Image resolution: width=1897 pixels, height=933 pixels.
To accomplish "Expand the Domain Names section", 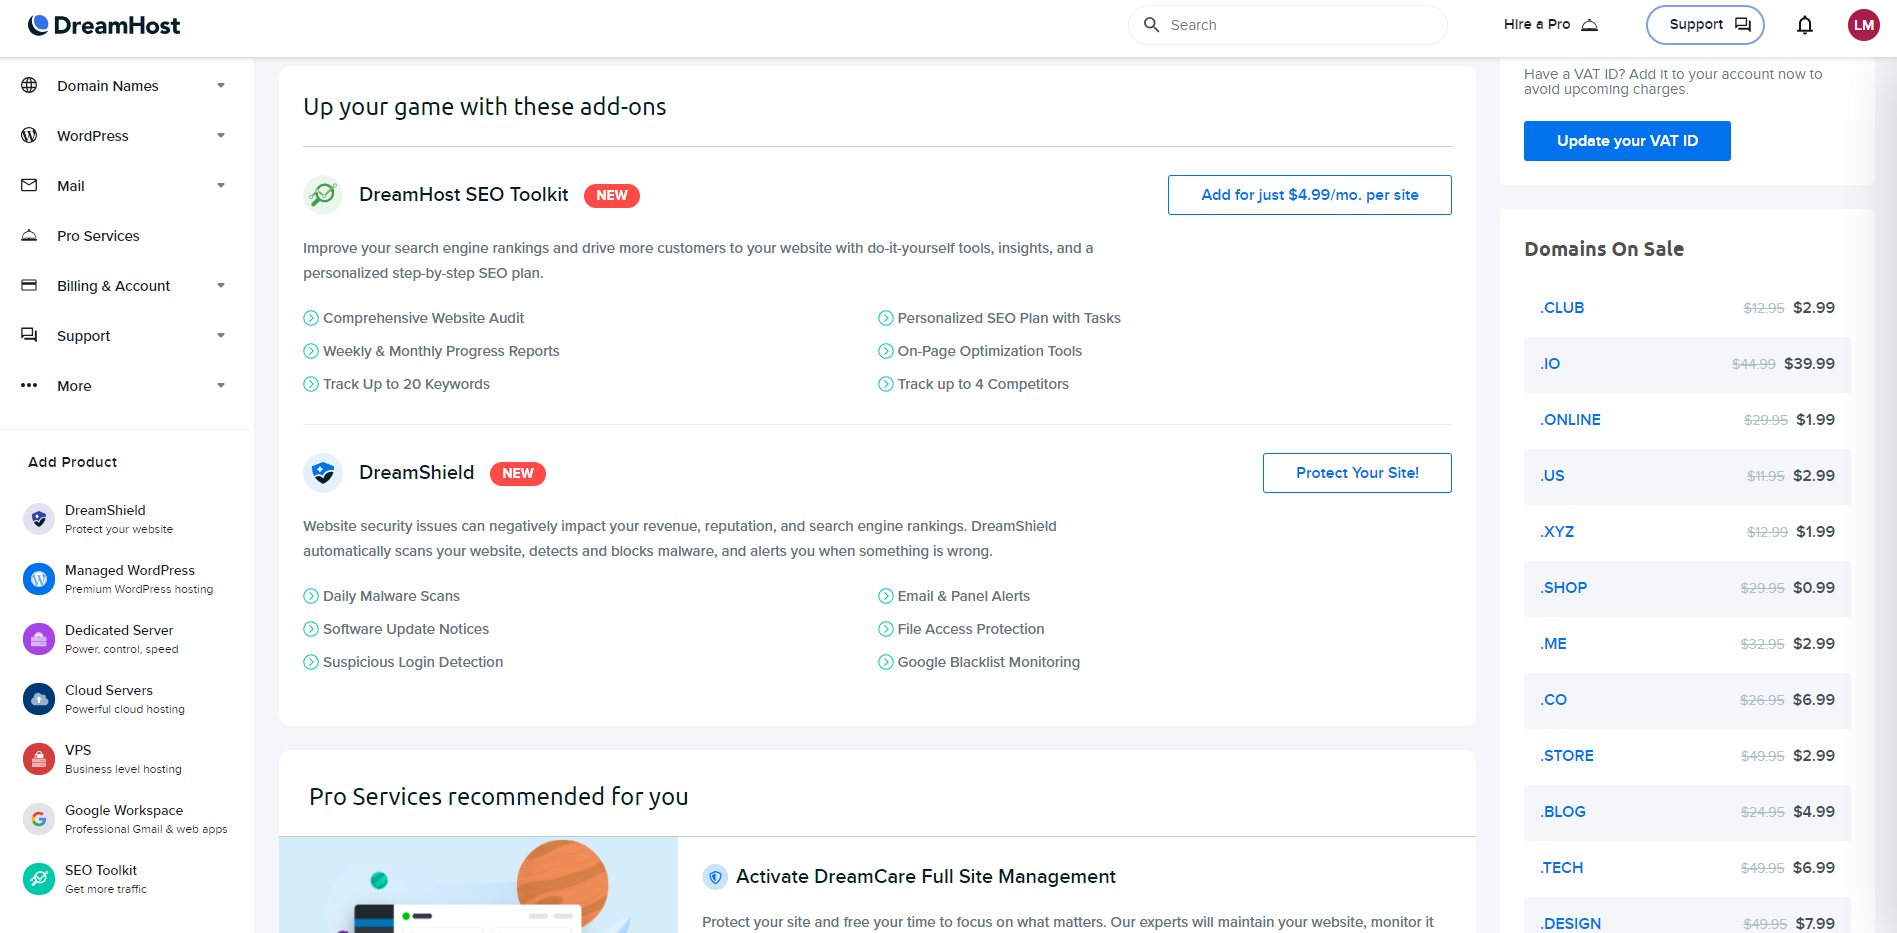I will 107,86.
